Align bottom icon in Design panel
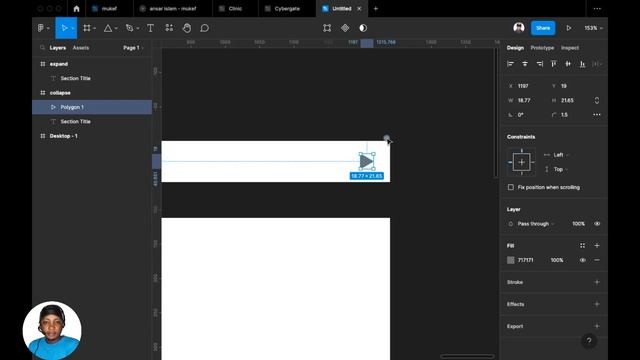Image resolution: width=640 pixels, height=360 pixels. click(x=582, y=64)
